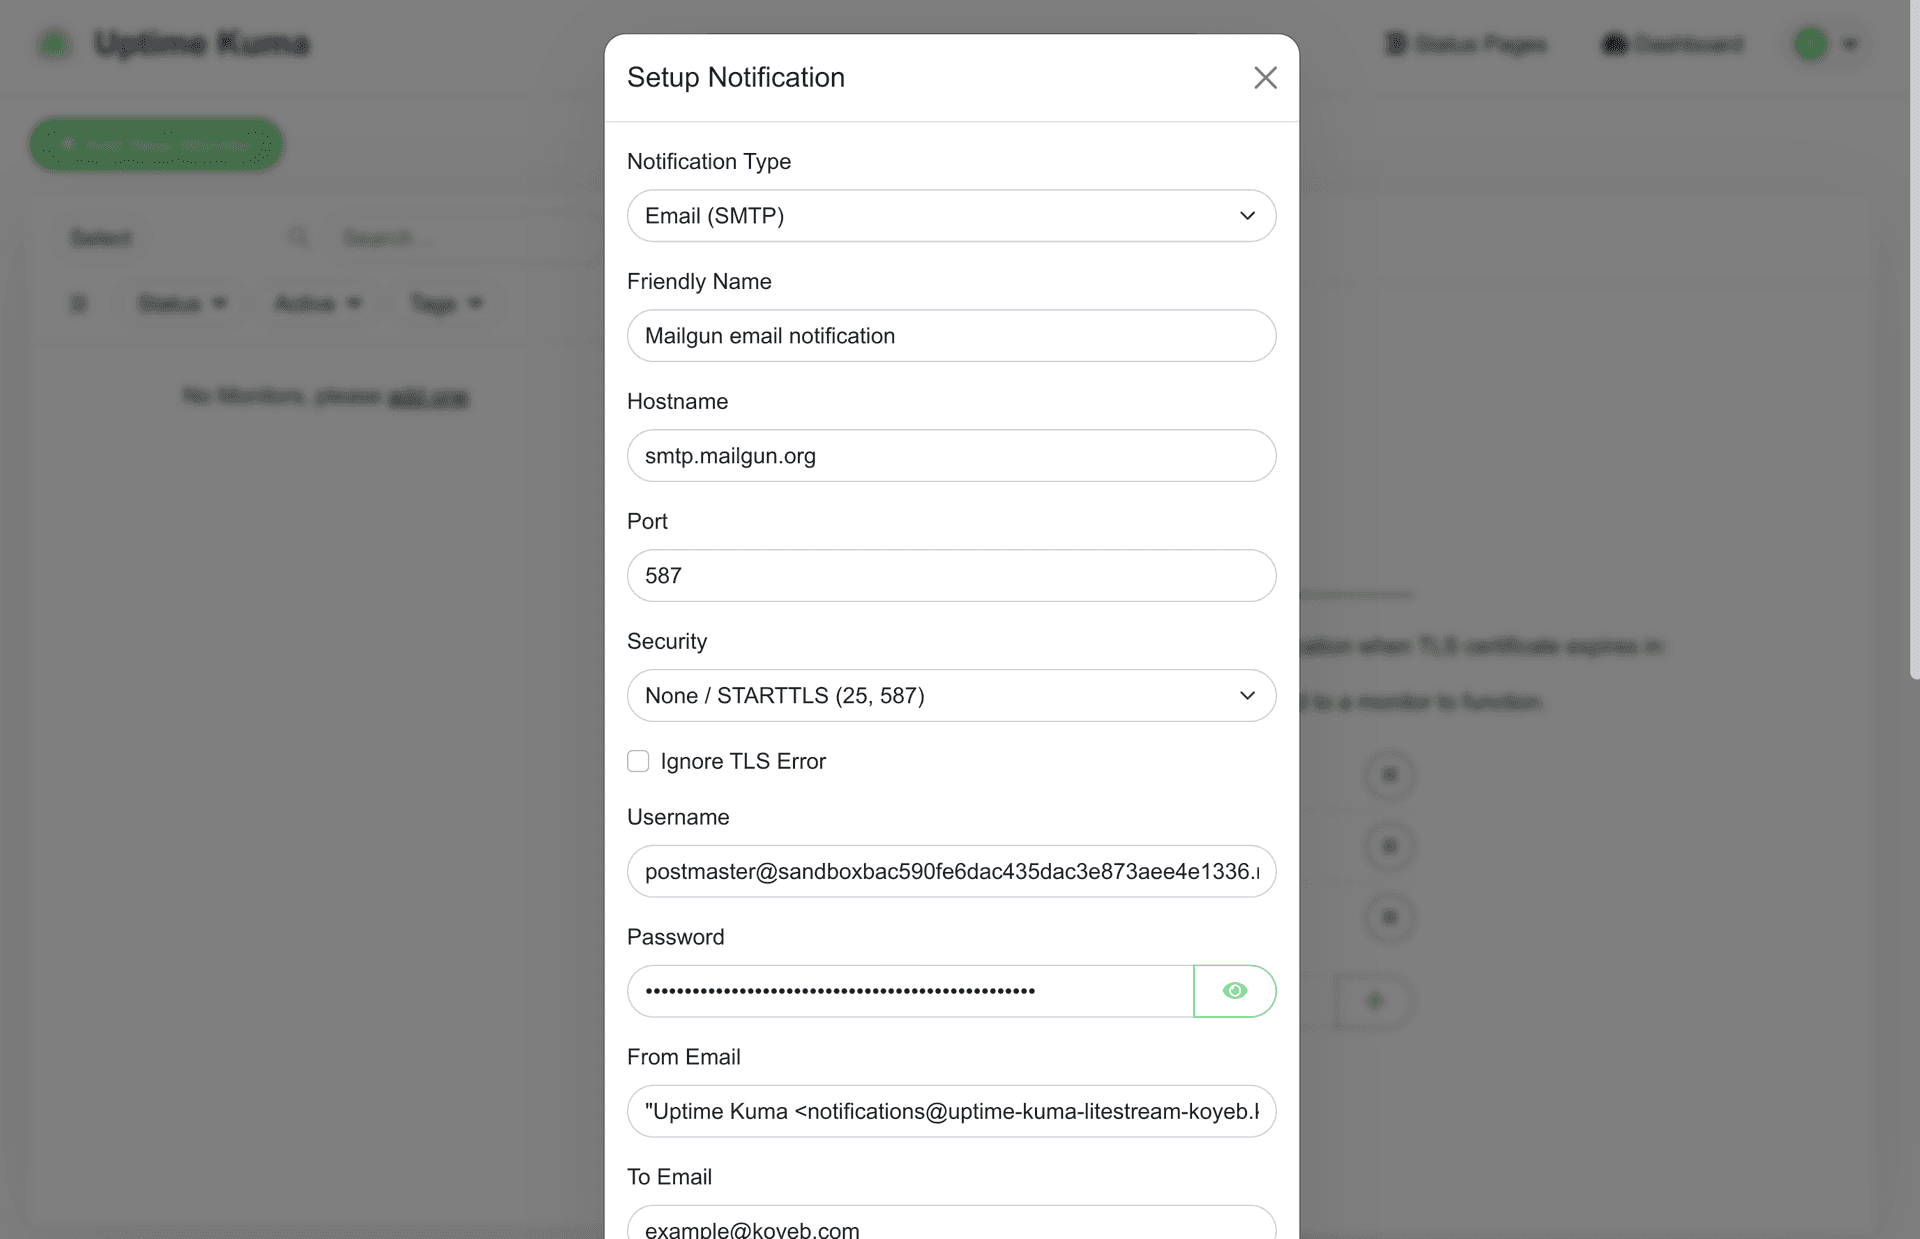Click the Friendly Name input field
This screenshot has width=1920, height=1239.
[x=951, y=336]
